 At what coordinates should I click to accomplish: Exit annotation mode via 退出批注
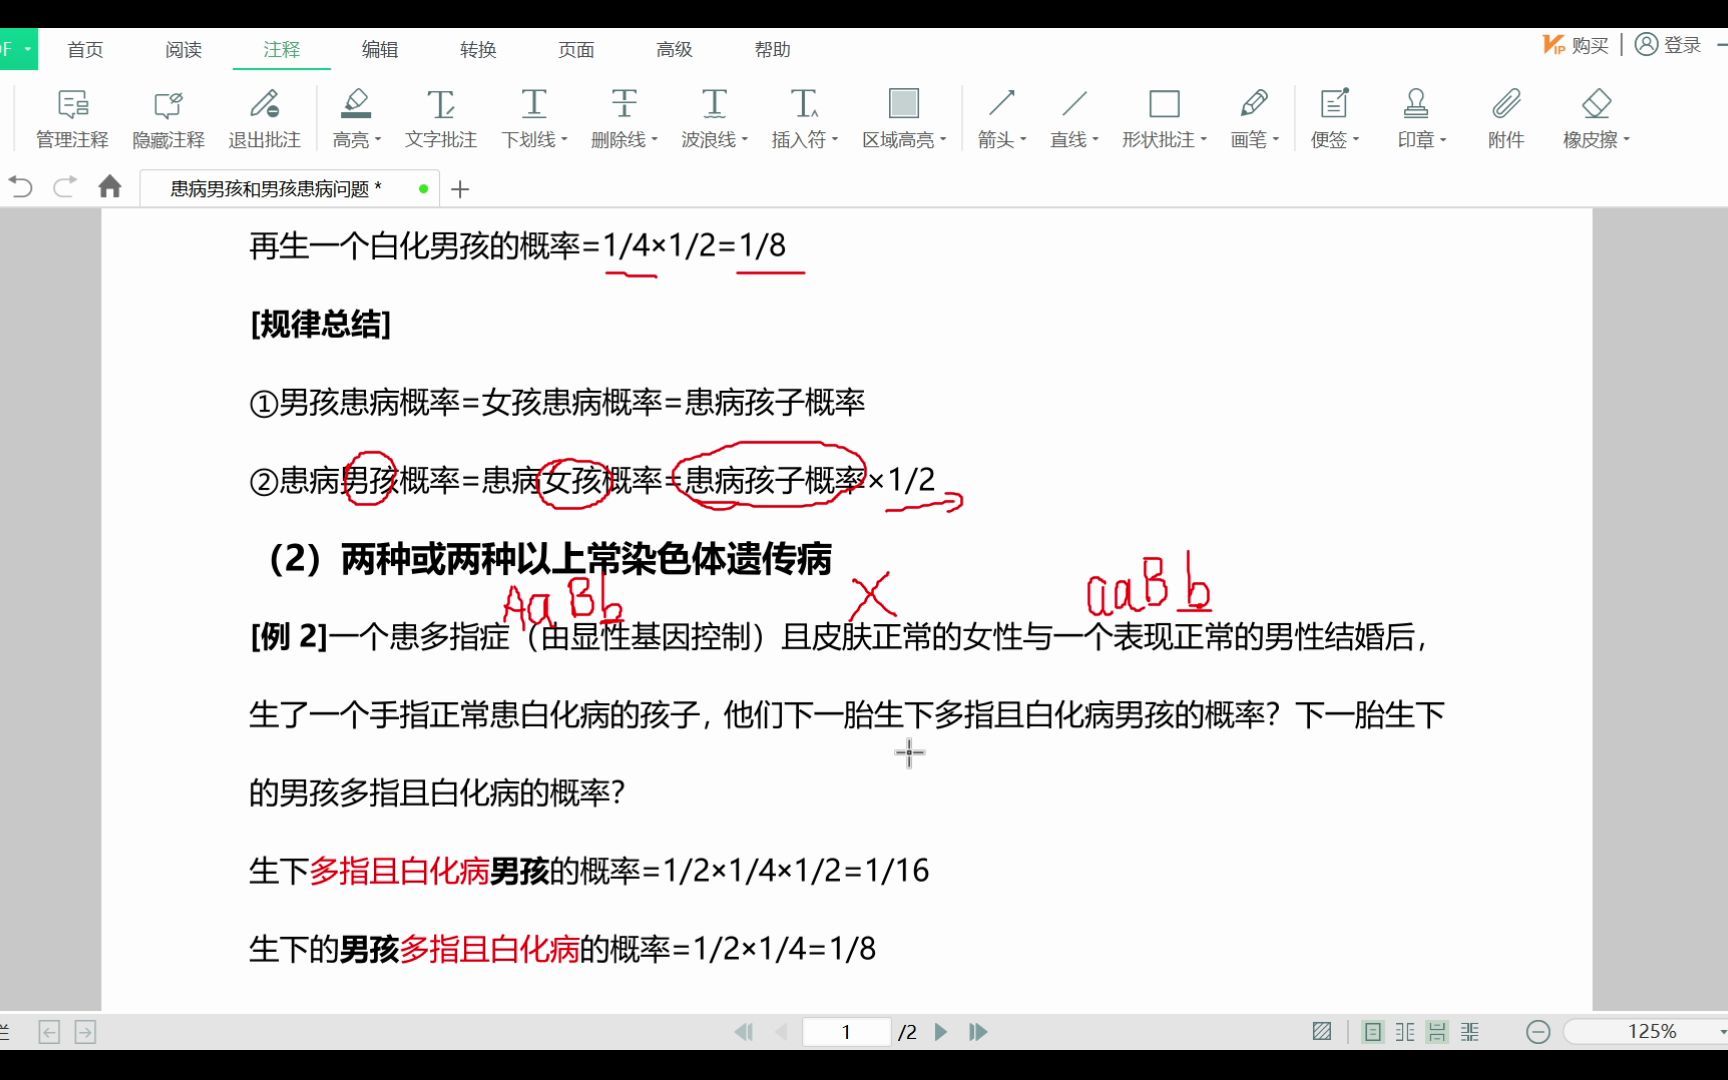(x=264, y=119)
